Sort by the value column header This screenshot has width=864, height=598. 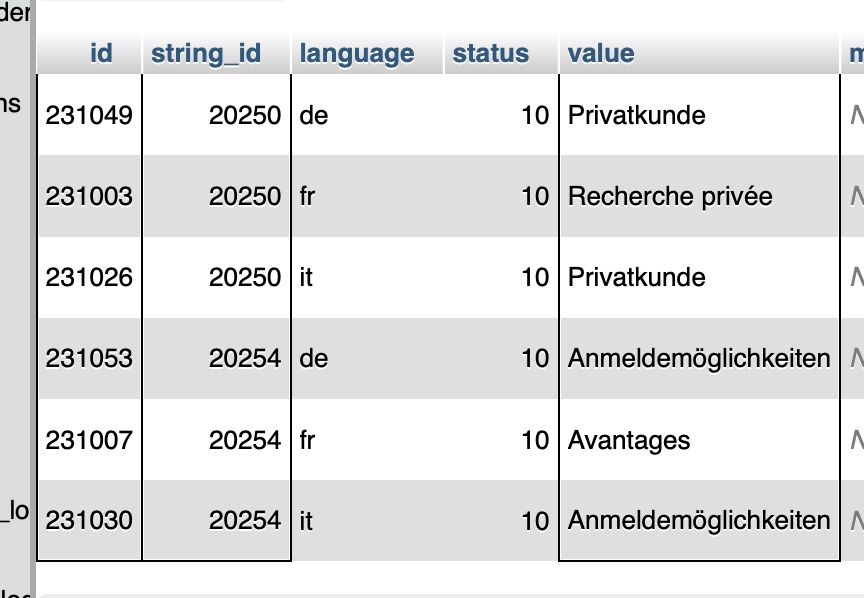click(601, 53)
